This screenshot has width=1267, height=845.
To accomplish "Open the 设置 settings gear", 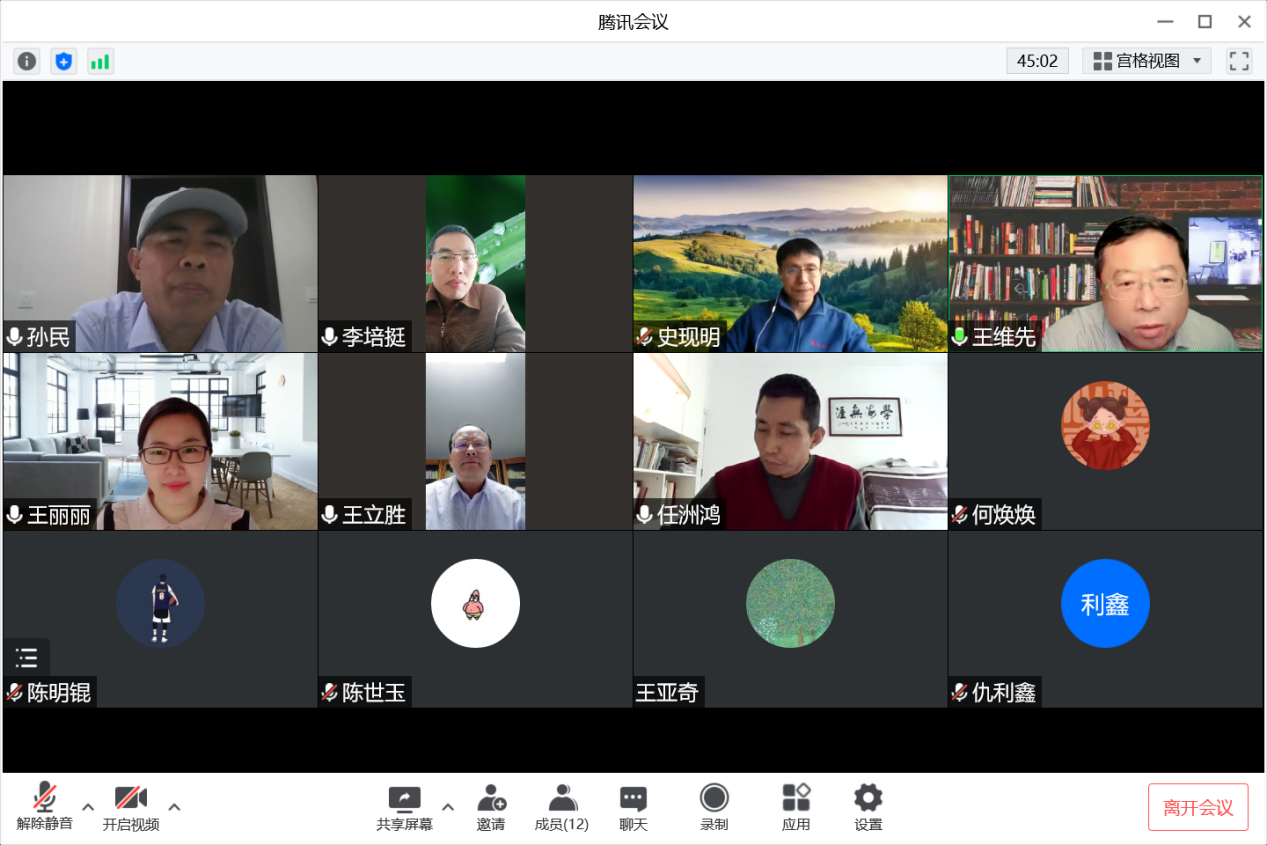I will pyautogui.click(x=868, y=807).
